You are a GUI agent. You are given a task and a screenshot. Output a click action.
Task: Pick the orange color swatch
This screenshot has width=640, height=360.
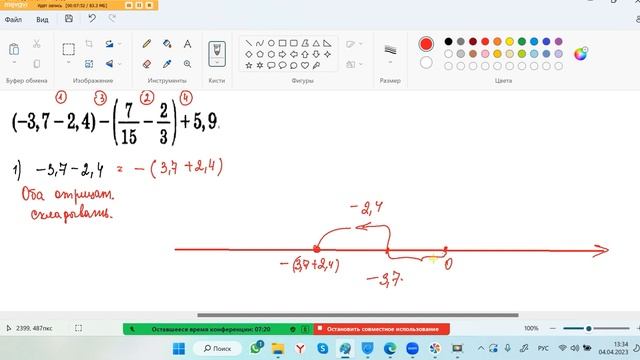[497, 41]
